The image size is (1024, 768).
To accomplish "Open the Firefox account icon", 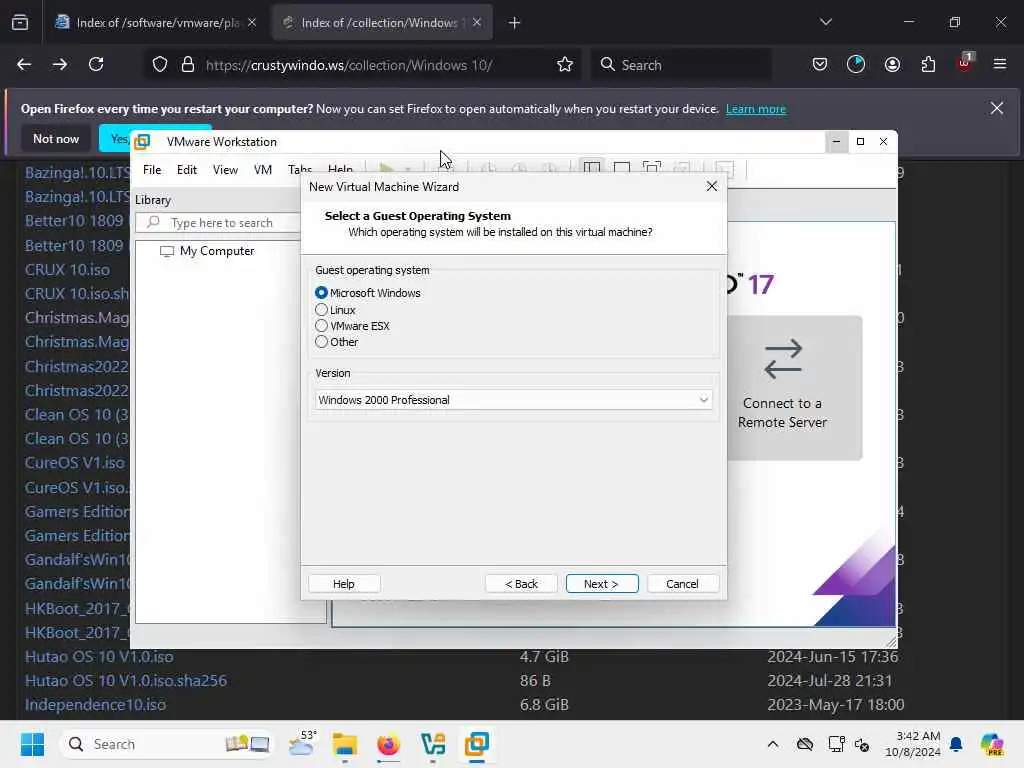I will point(892,65).
